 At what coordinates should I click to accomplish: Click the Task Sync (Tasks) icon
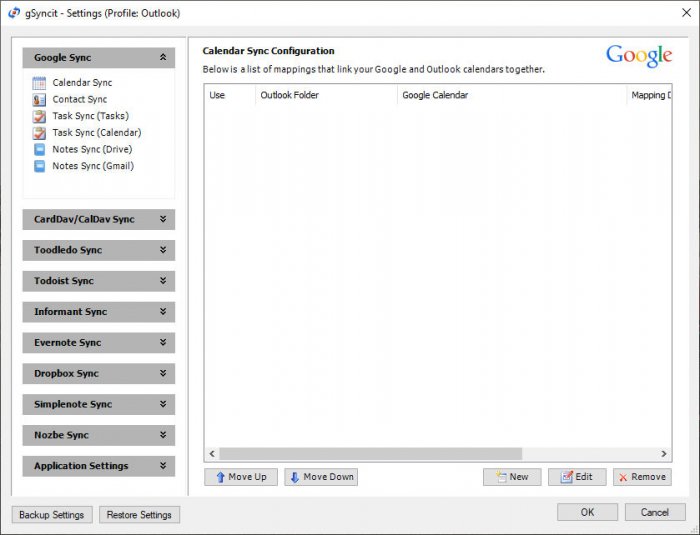tap(39, 116)
